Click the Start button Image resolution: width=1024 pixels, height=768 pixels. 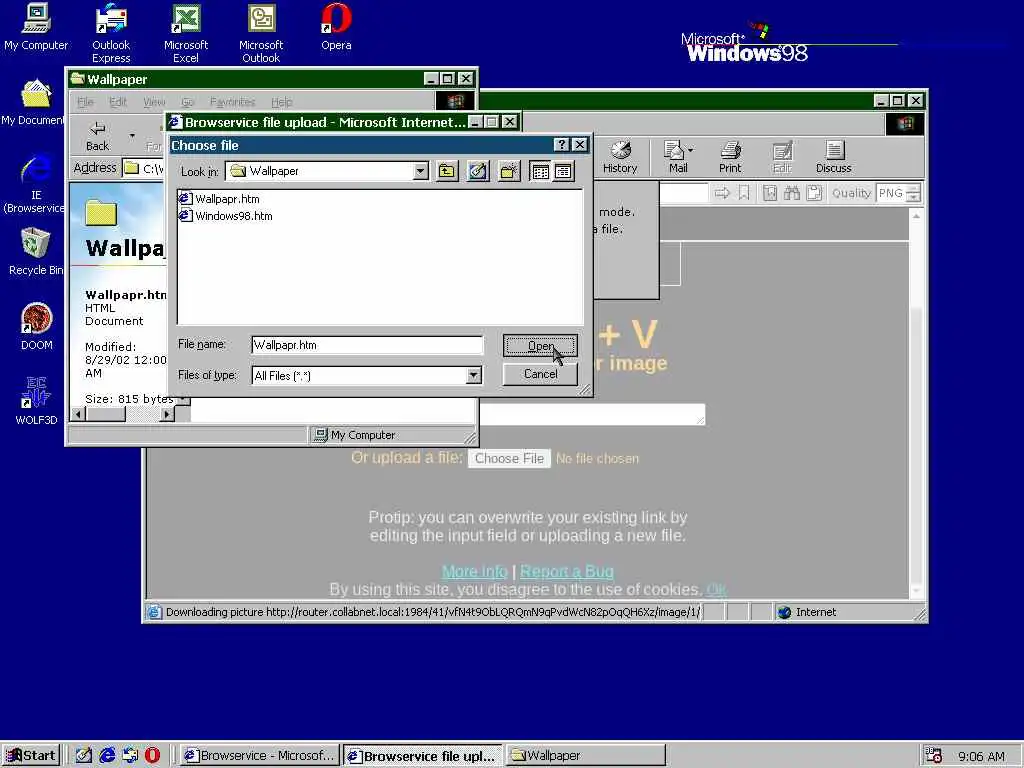click(x=31, y=756)
